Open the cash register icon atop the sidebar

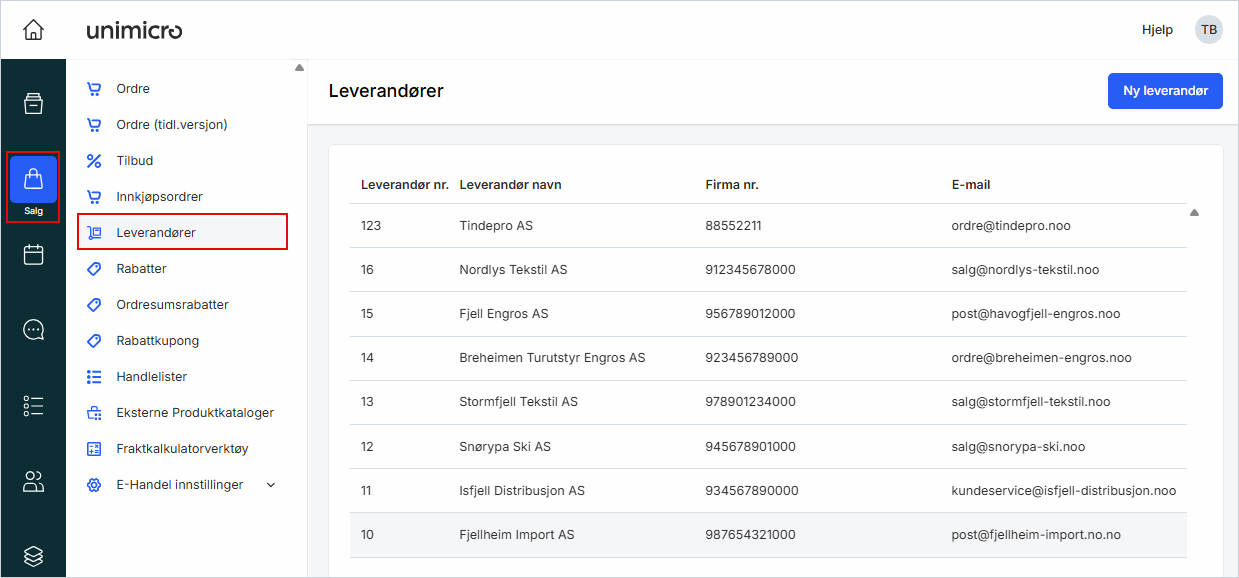(33, 102)
